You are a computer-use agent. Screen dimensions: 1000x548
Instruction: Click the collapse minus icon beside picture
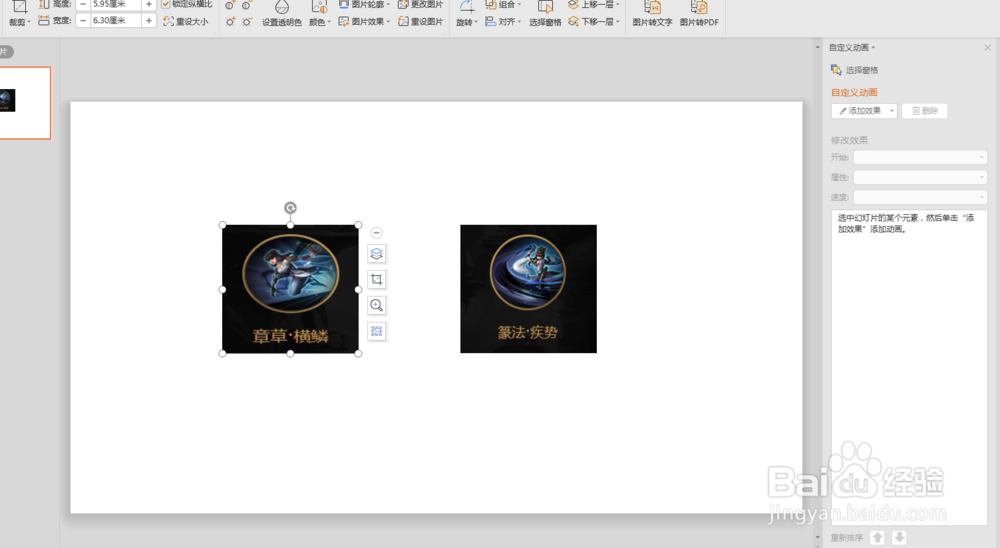(x=376, y=233)
